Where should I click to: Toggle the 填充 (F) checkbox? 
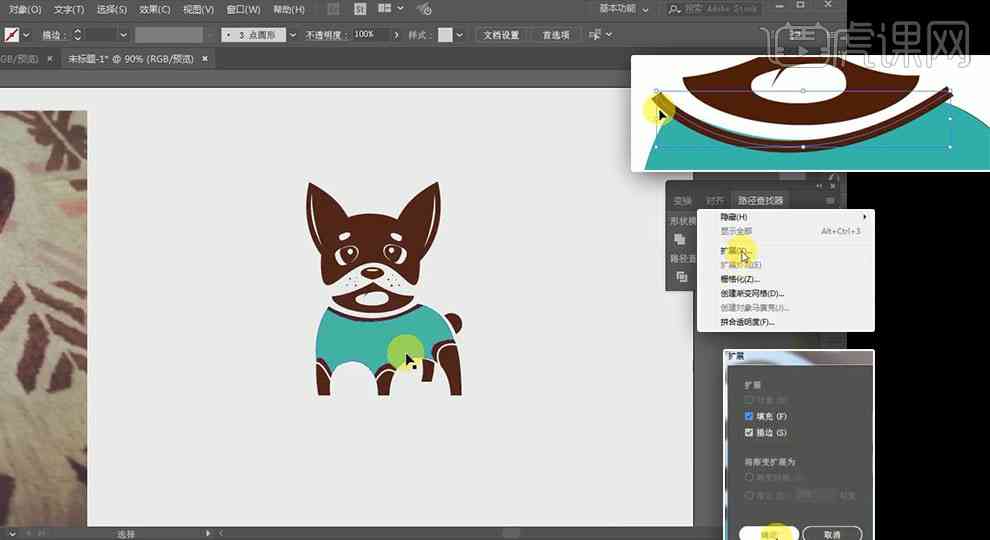click(x=749, y=416)
